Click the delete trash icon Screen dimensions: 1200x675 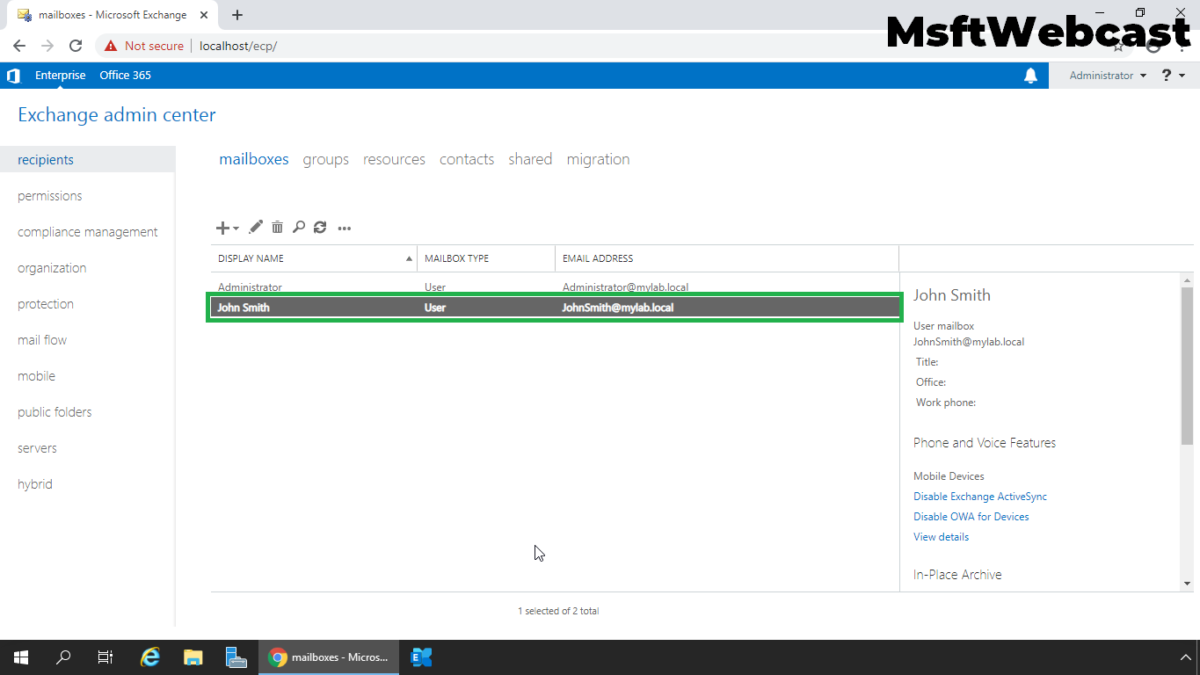(277, 227)
